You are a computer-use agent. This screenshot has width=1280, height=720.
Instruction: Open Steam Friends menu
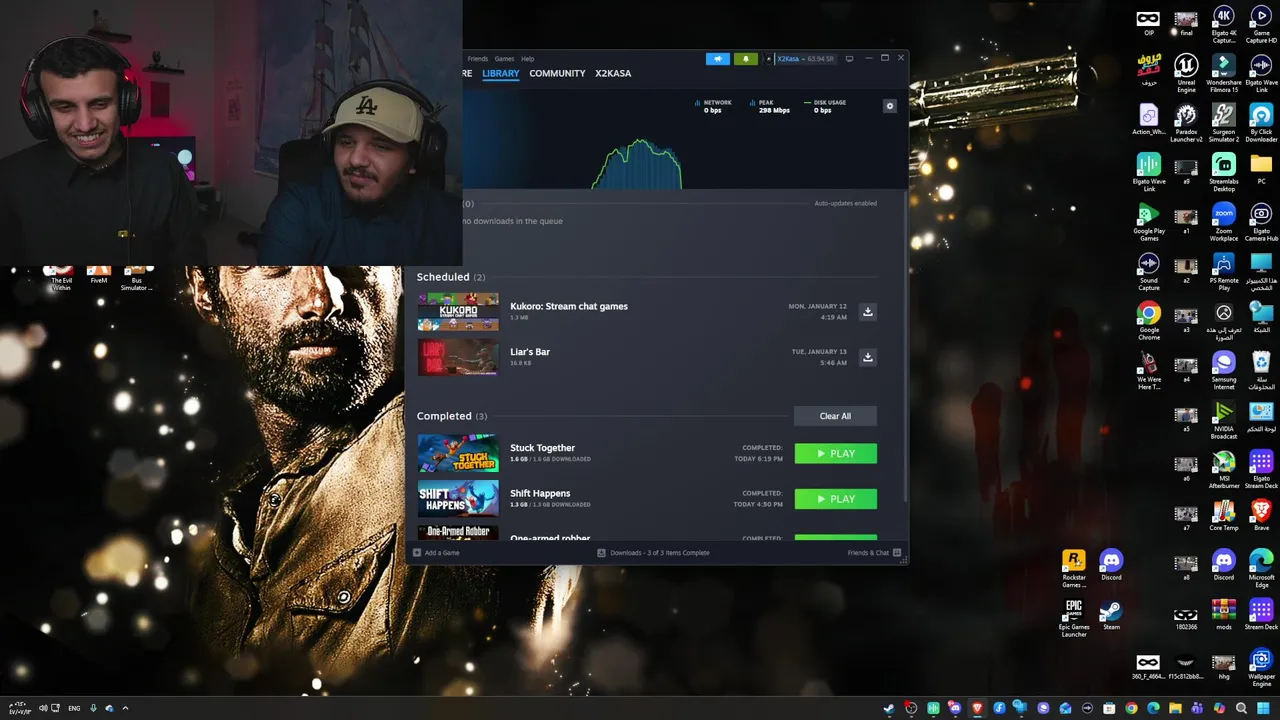[x=477, y=59]
